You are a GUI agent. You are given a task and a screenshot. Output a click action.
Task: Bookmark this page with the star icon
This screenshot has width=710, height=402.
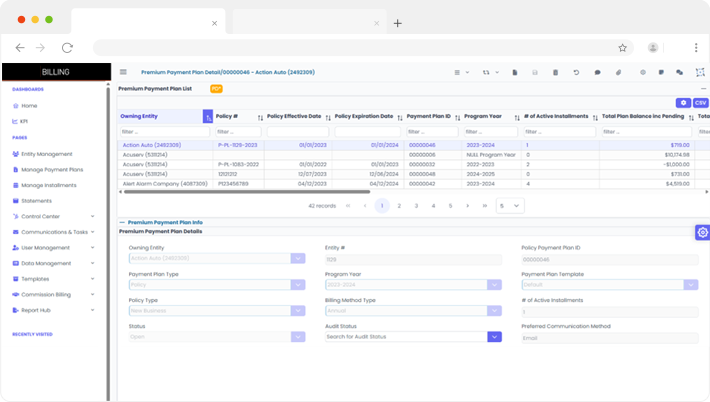click(622, 47)
